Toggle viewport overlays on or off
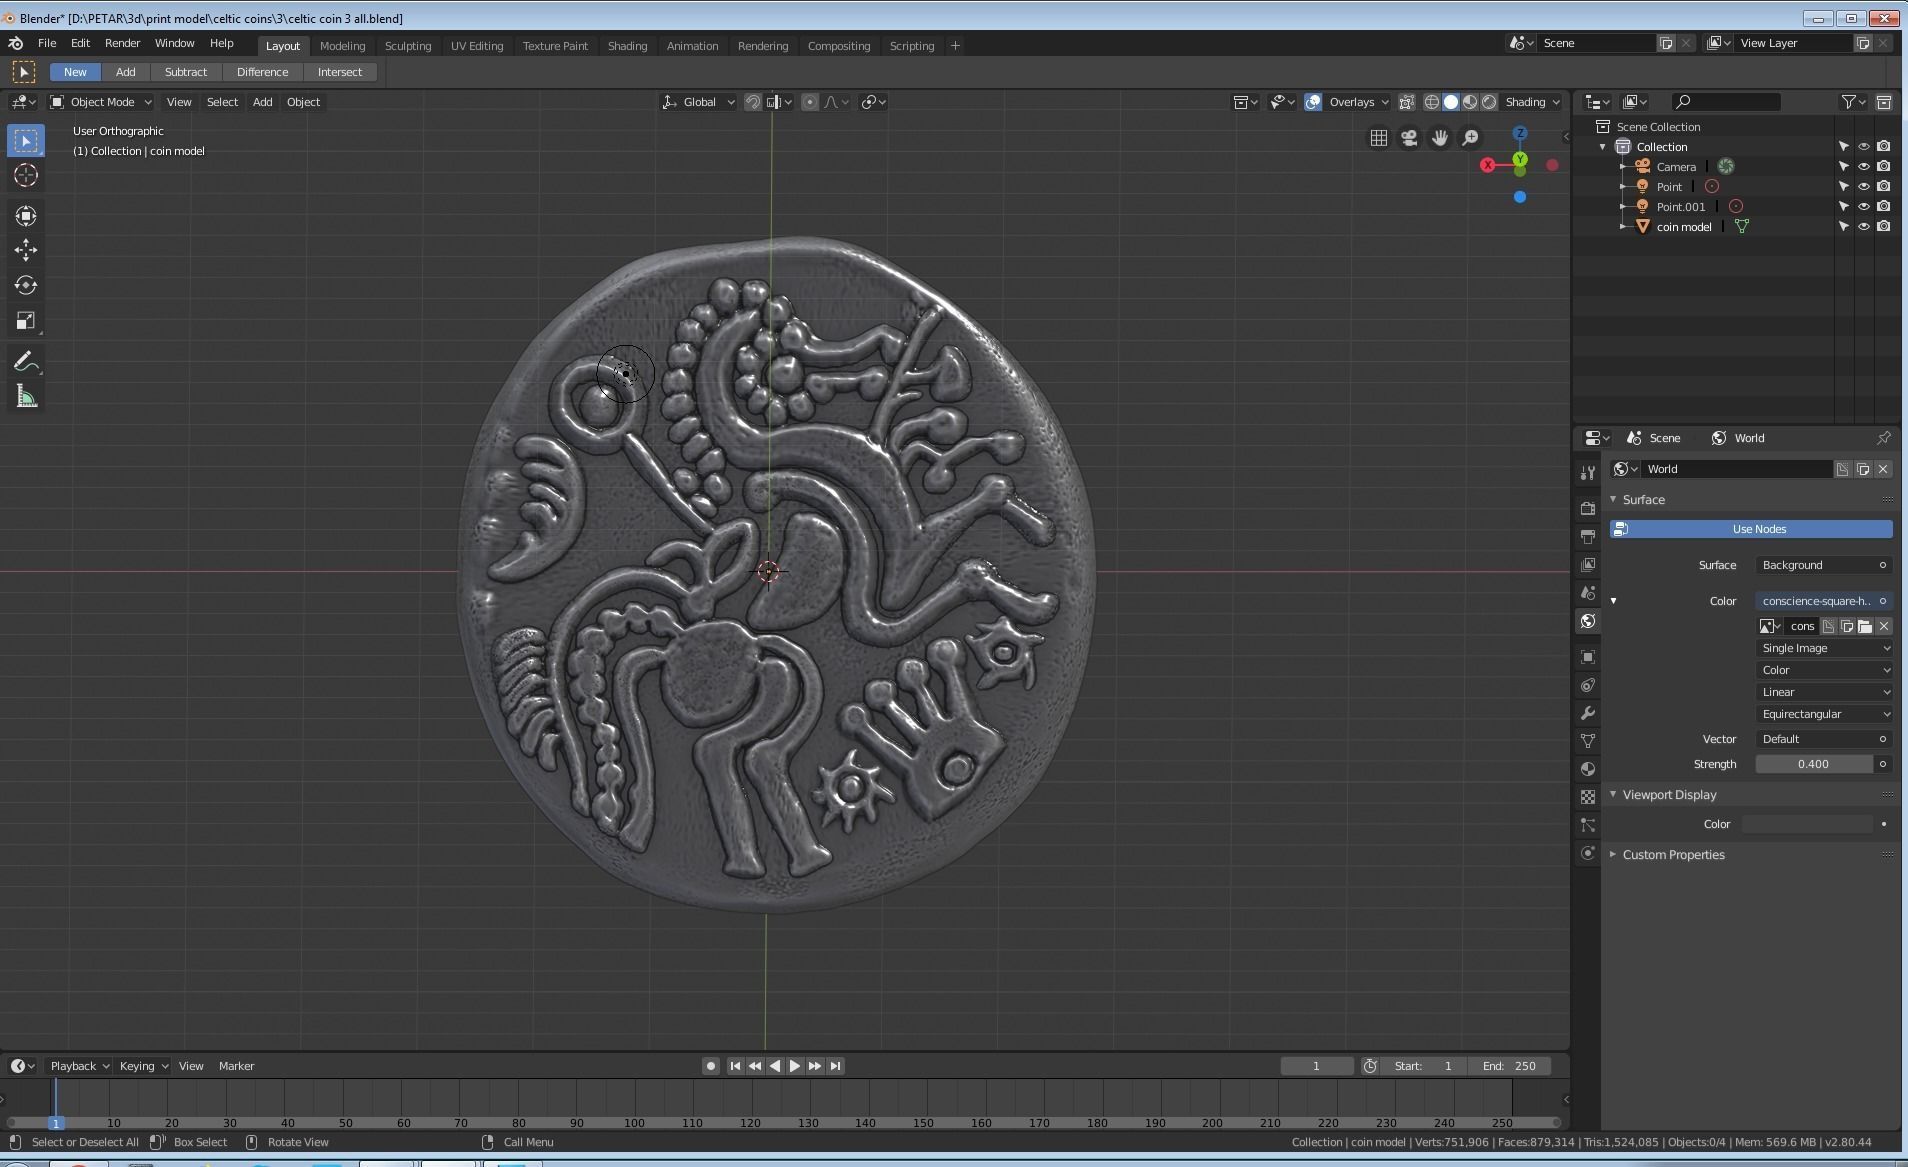Screen dimensions: 1908x1167 1313,102
